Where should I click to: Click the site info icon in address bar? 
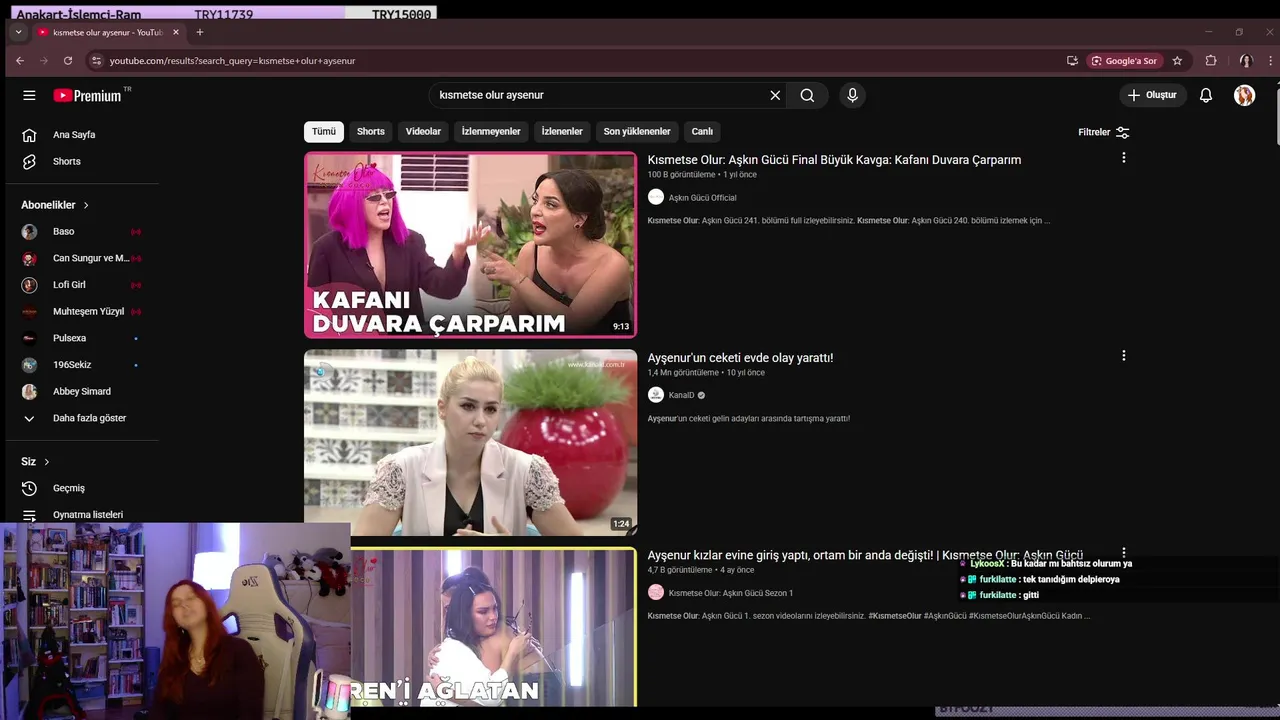coord(96,61)
